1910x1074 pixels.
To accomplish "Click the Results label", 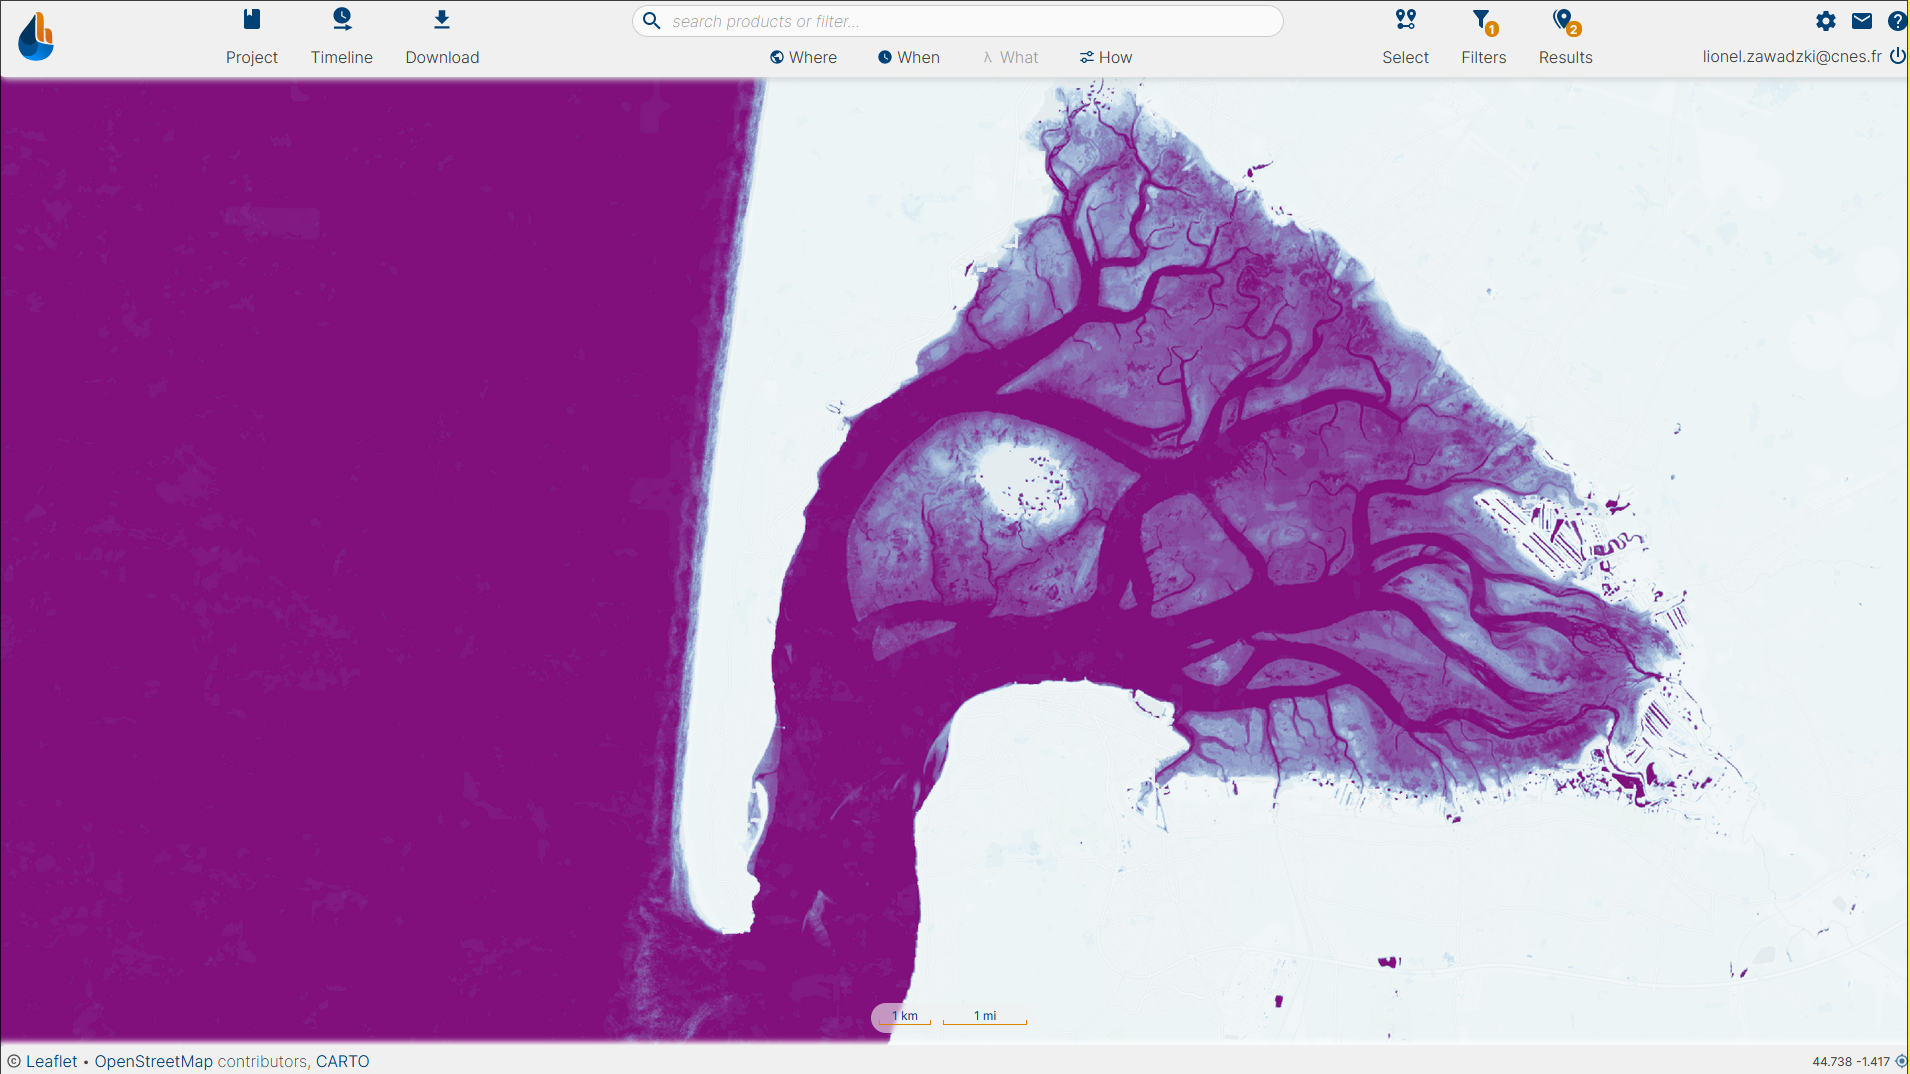I will tap(1566, 57).
